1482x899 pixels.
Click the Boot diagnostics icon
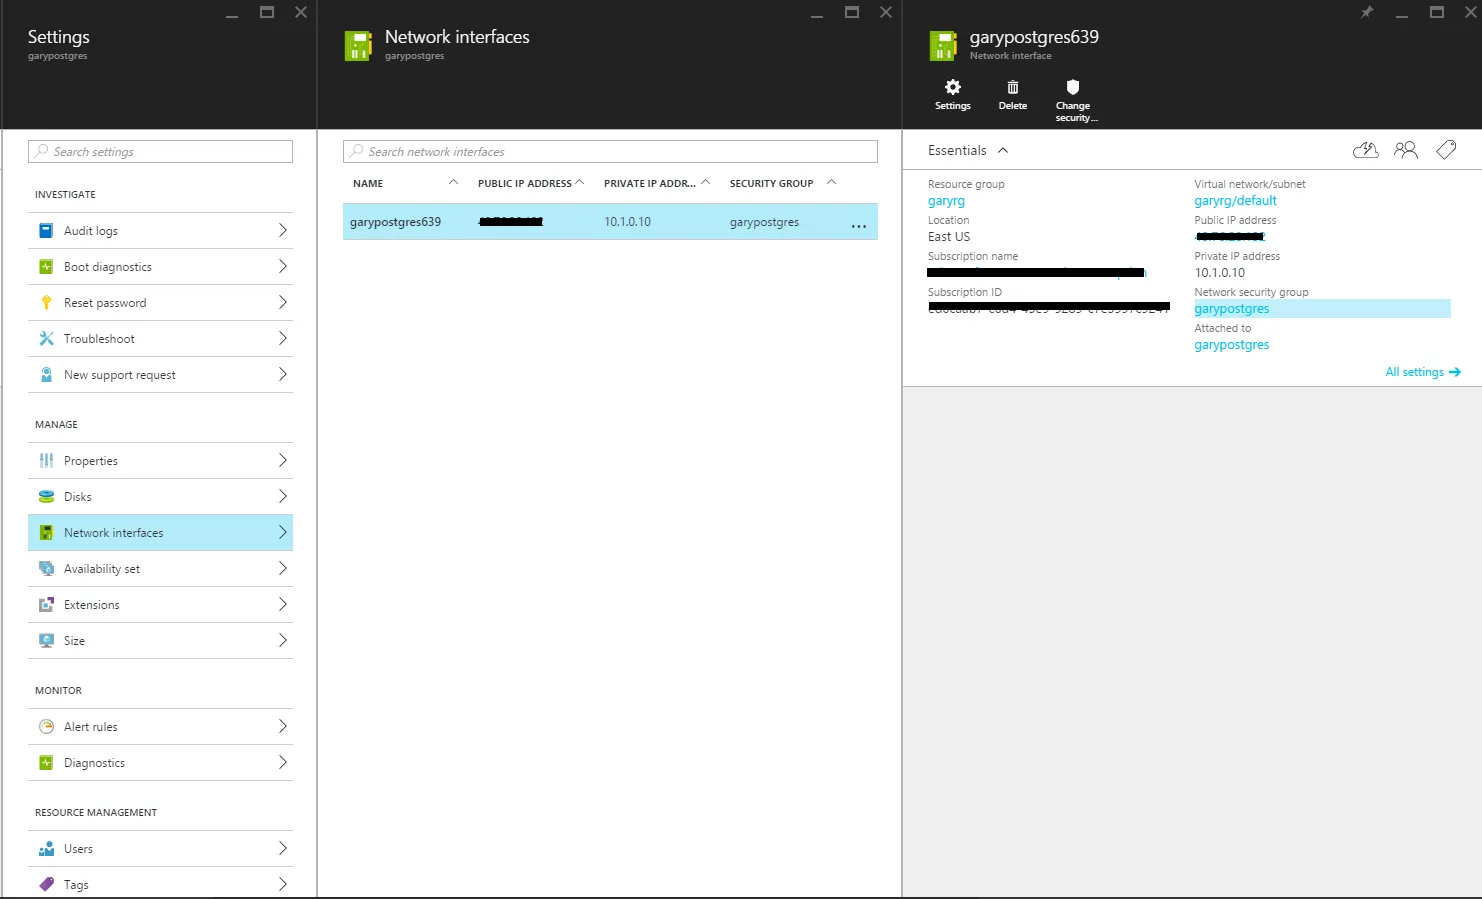click(46, 267)
